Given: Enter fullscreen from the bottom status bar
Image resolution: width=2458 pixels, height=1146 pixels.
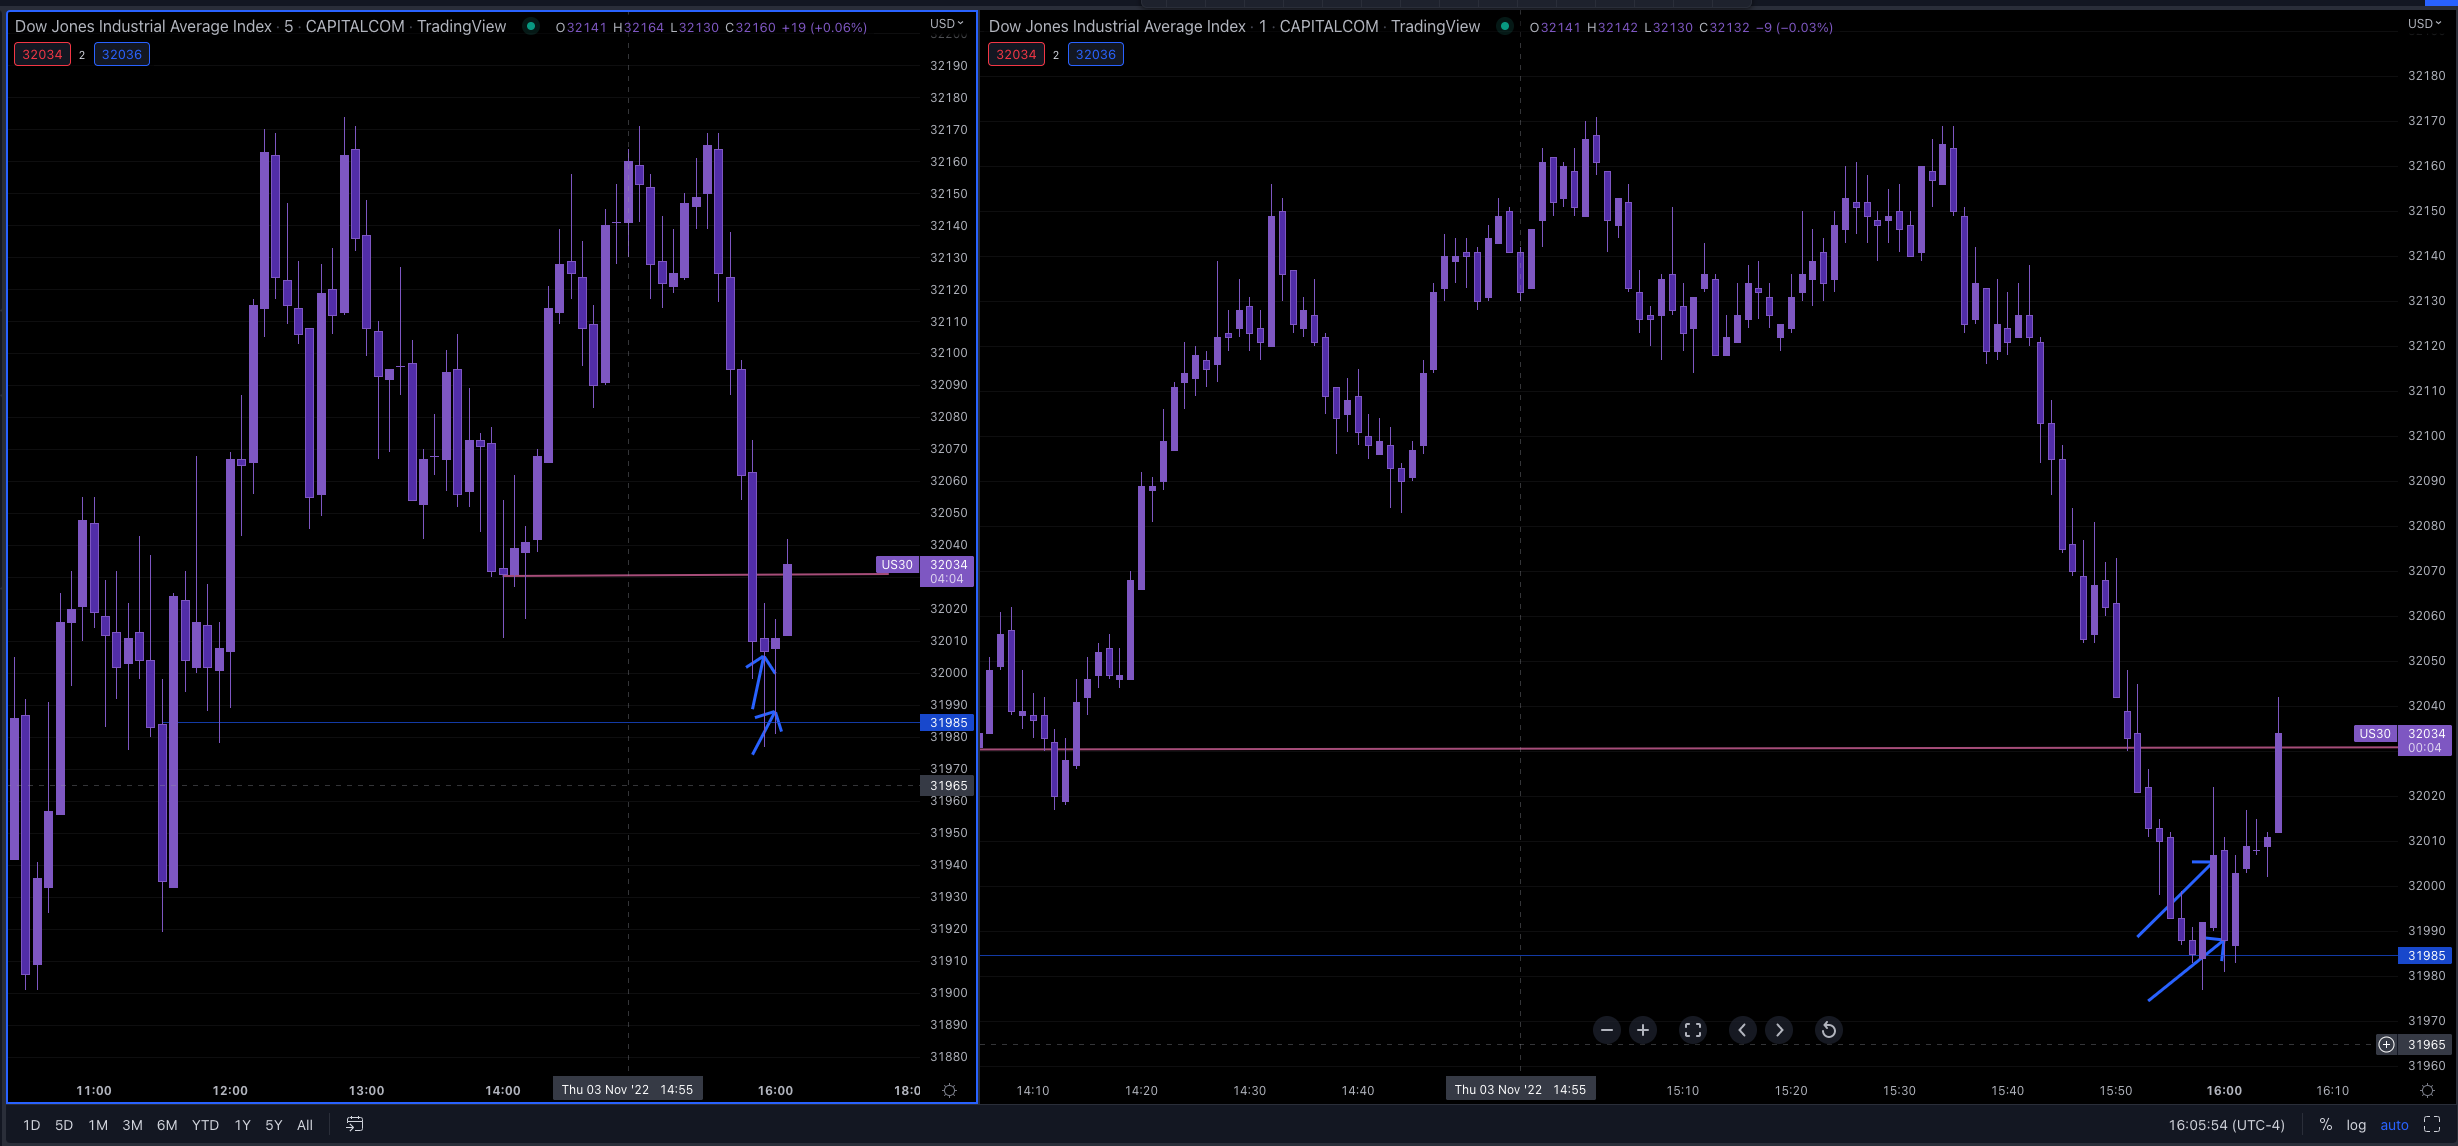Looking at the screenshot, I should pos(2434,1124).
